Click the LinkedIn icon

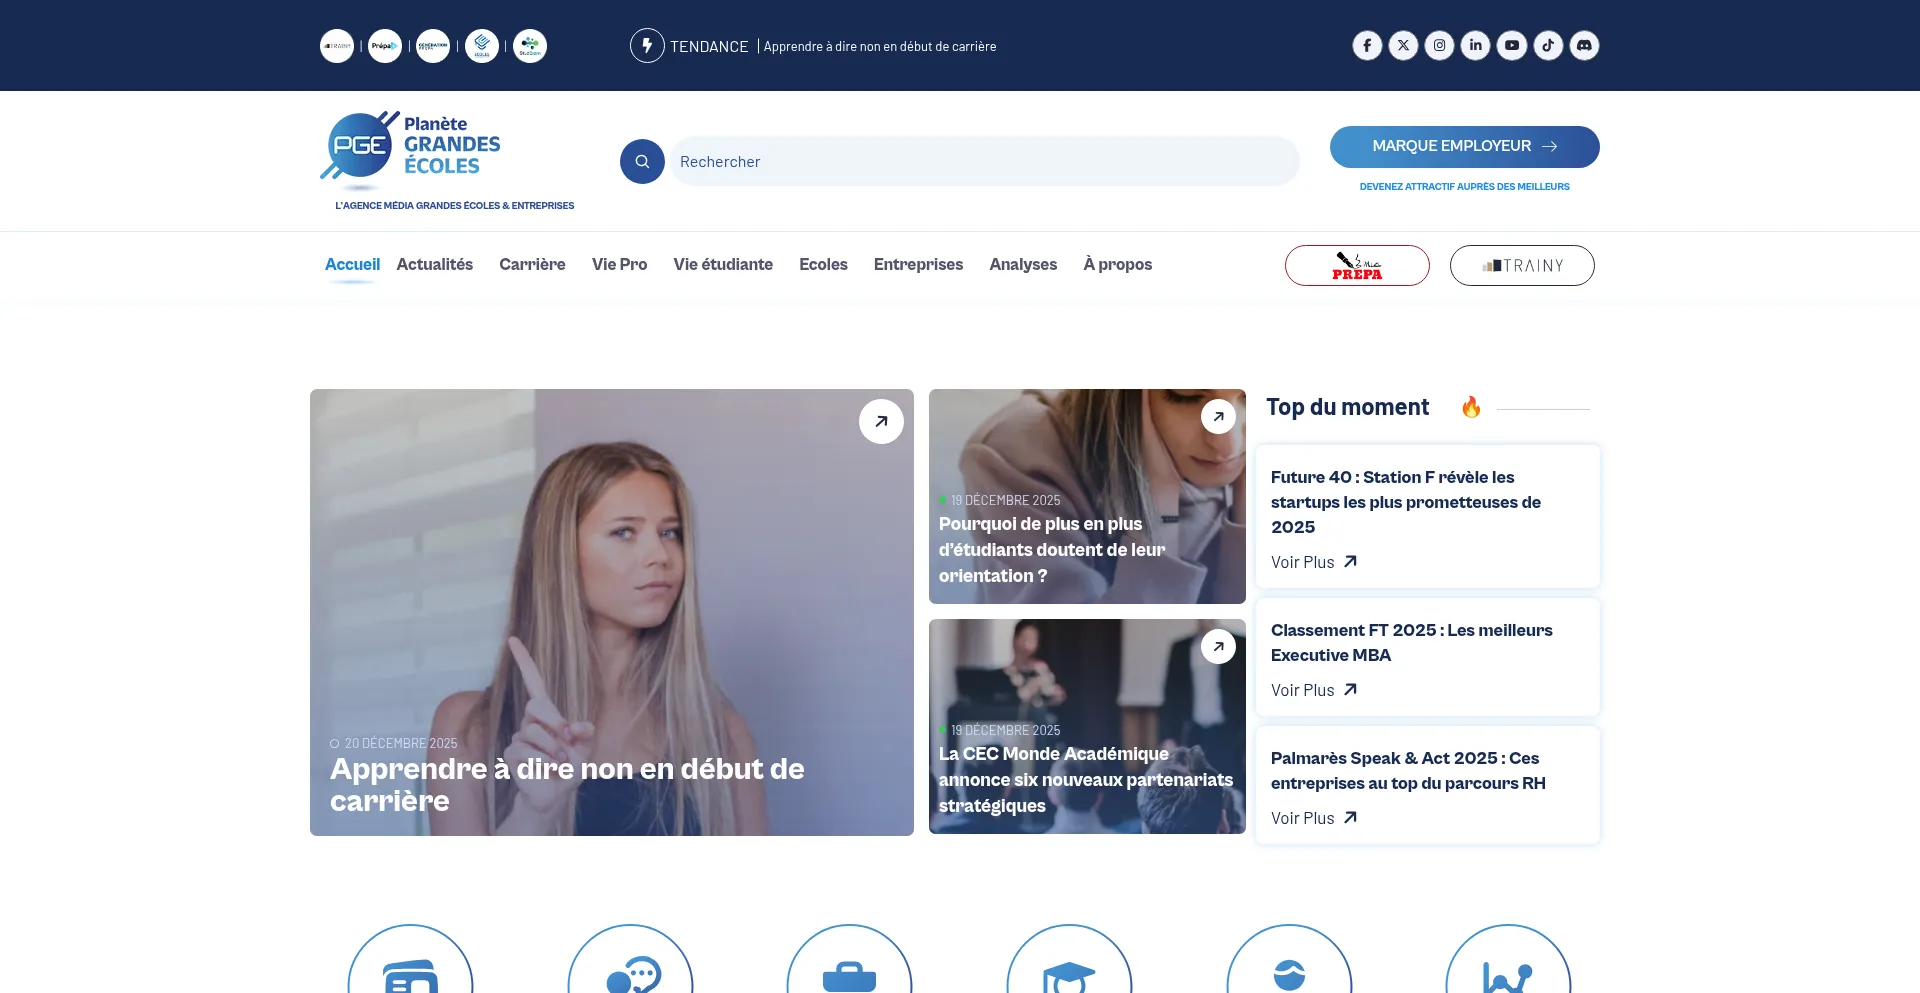[x=1475, y=46]
